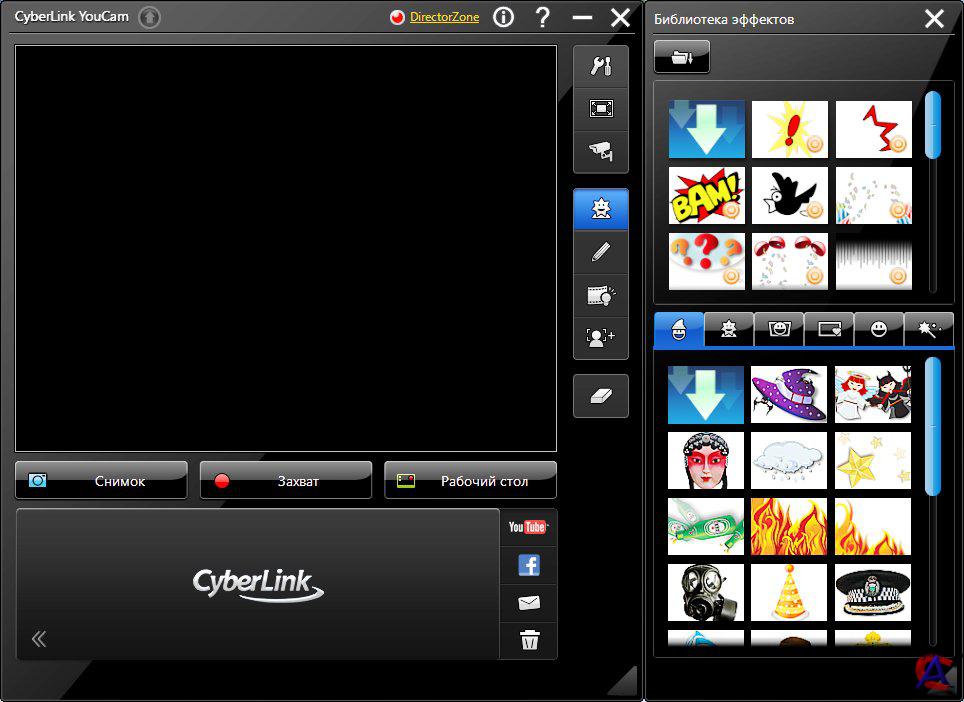Open help question mark icon
964x702 pixels.
tap(542, 17)
